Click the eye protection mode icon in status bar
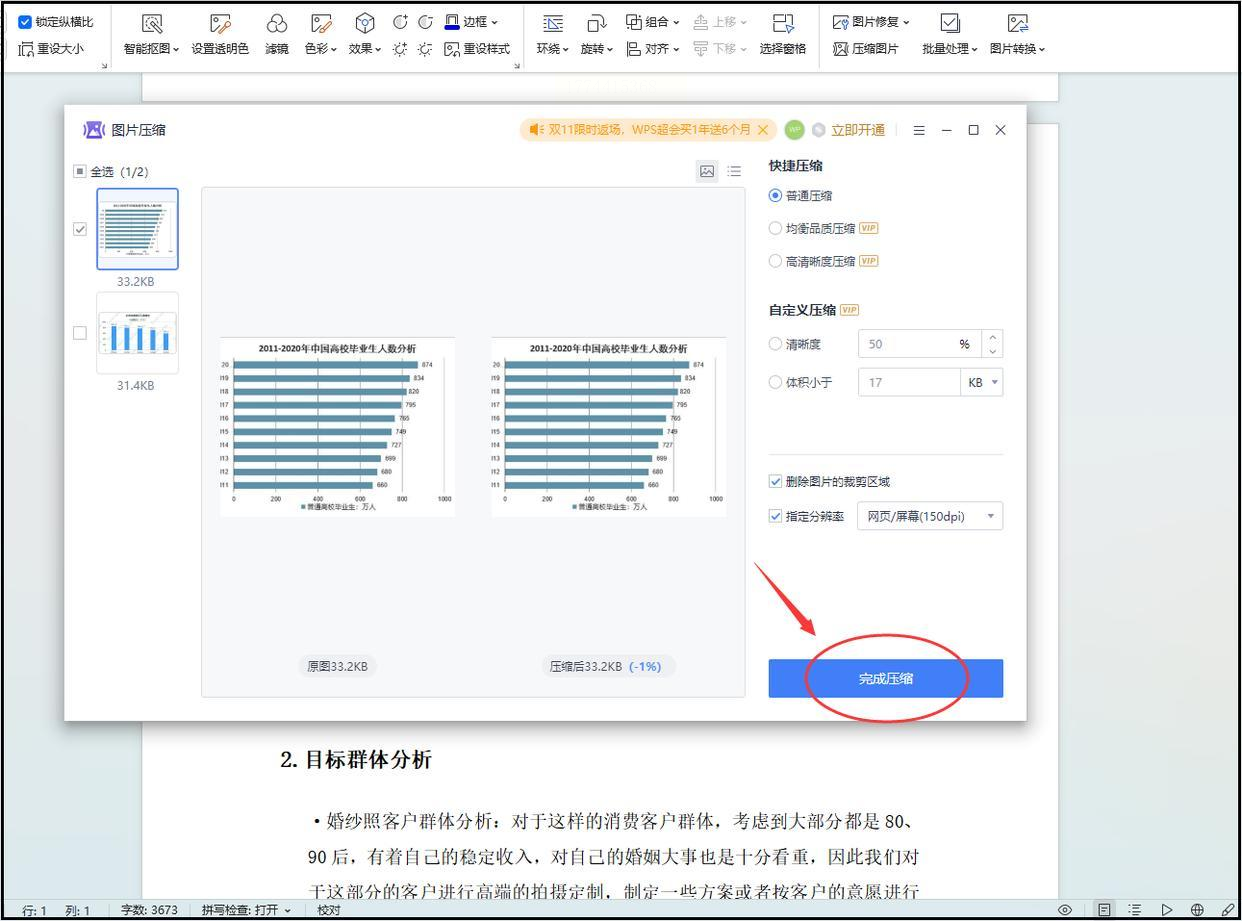This screenshot has width=1242, height=921. point(1065,910)
